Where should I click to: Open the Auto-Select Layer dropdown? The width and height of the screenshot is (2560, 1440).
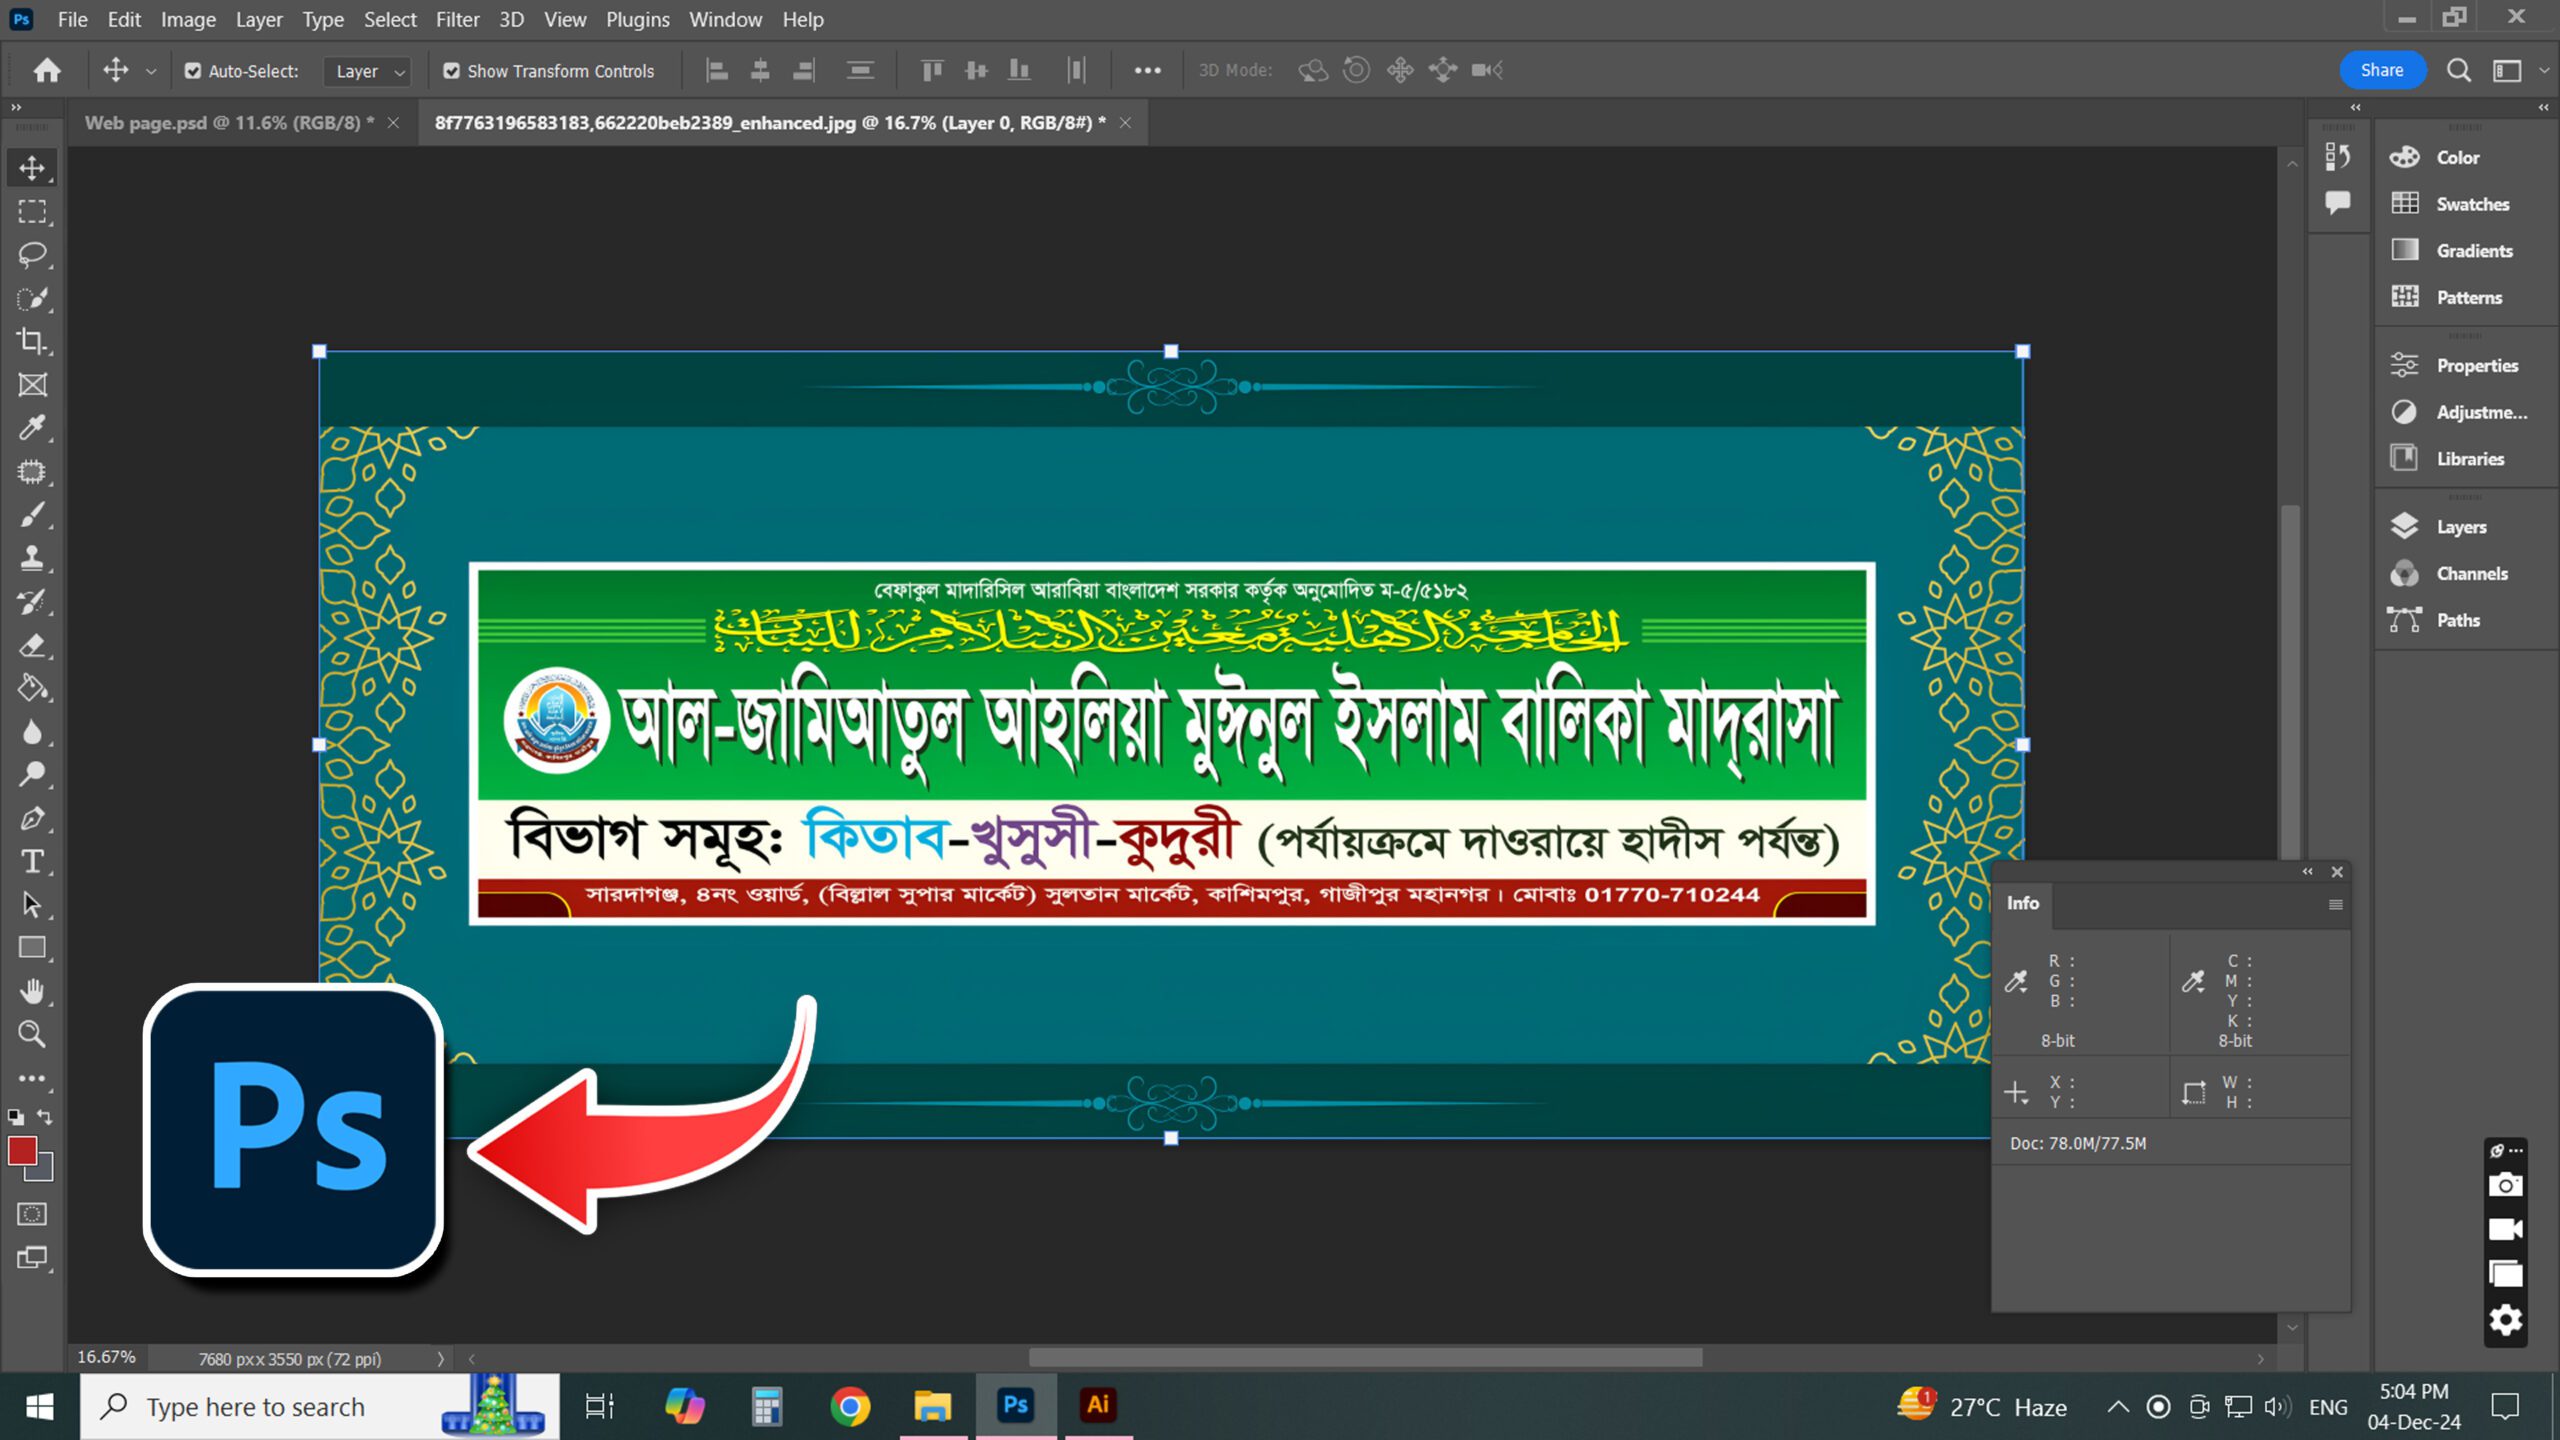pos(369,71)
